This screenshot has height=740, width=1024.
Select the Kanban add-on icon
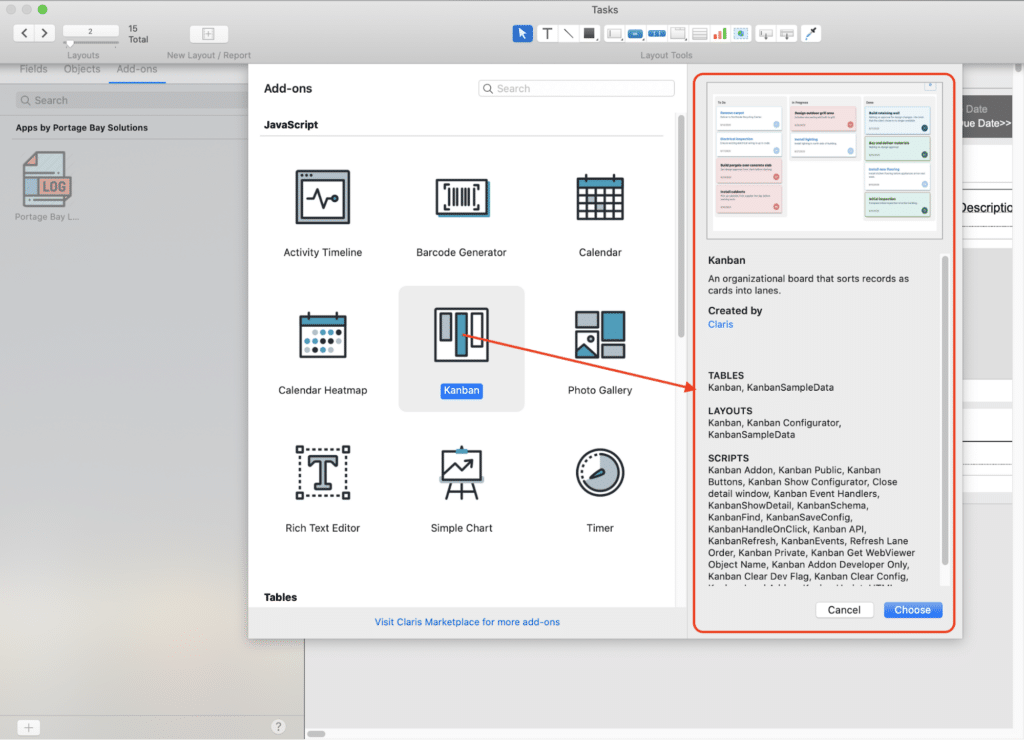[461, 334]
